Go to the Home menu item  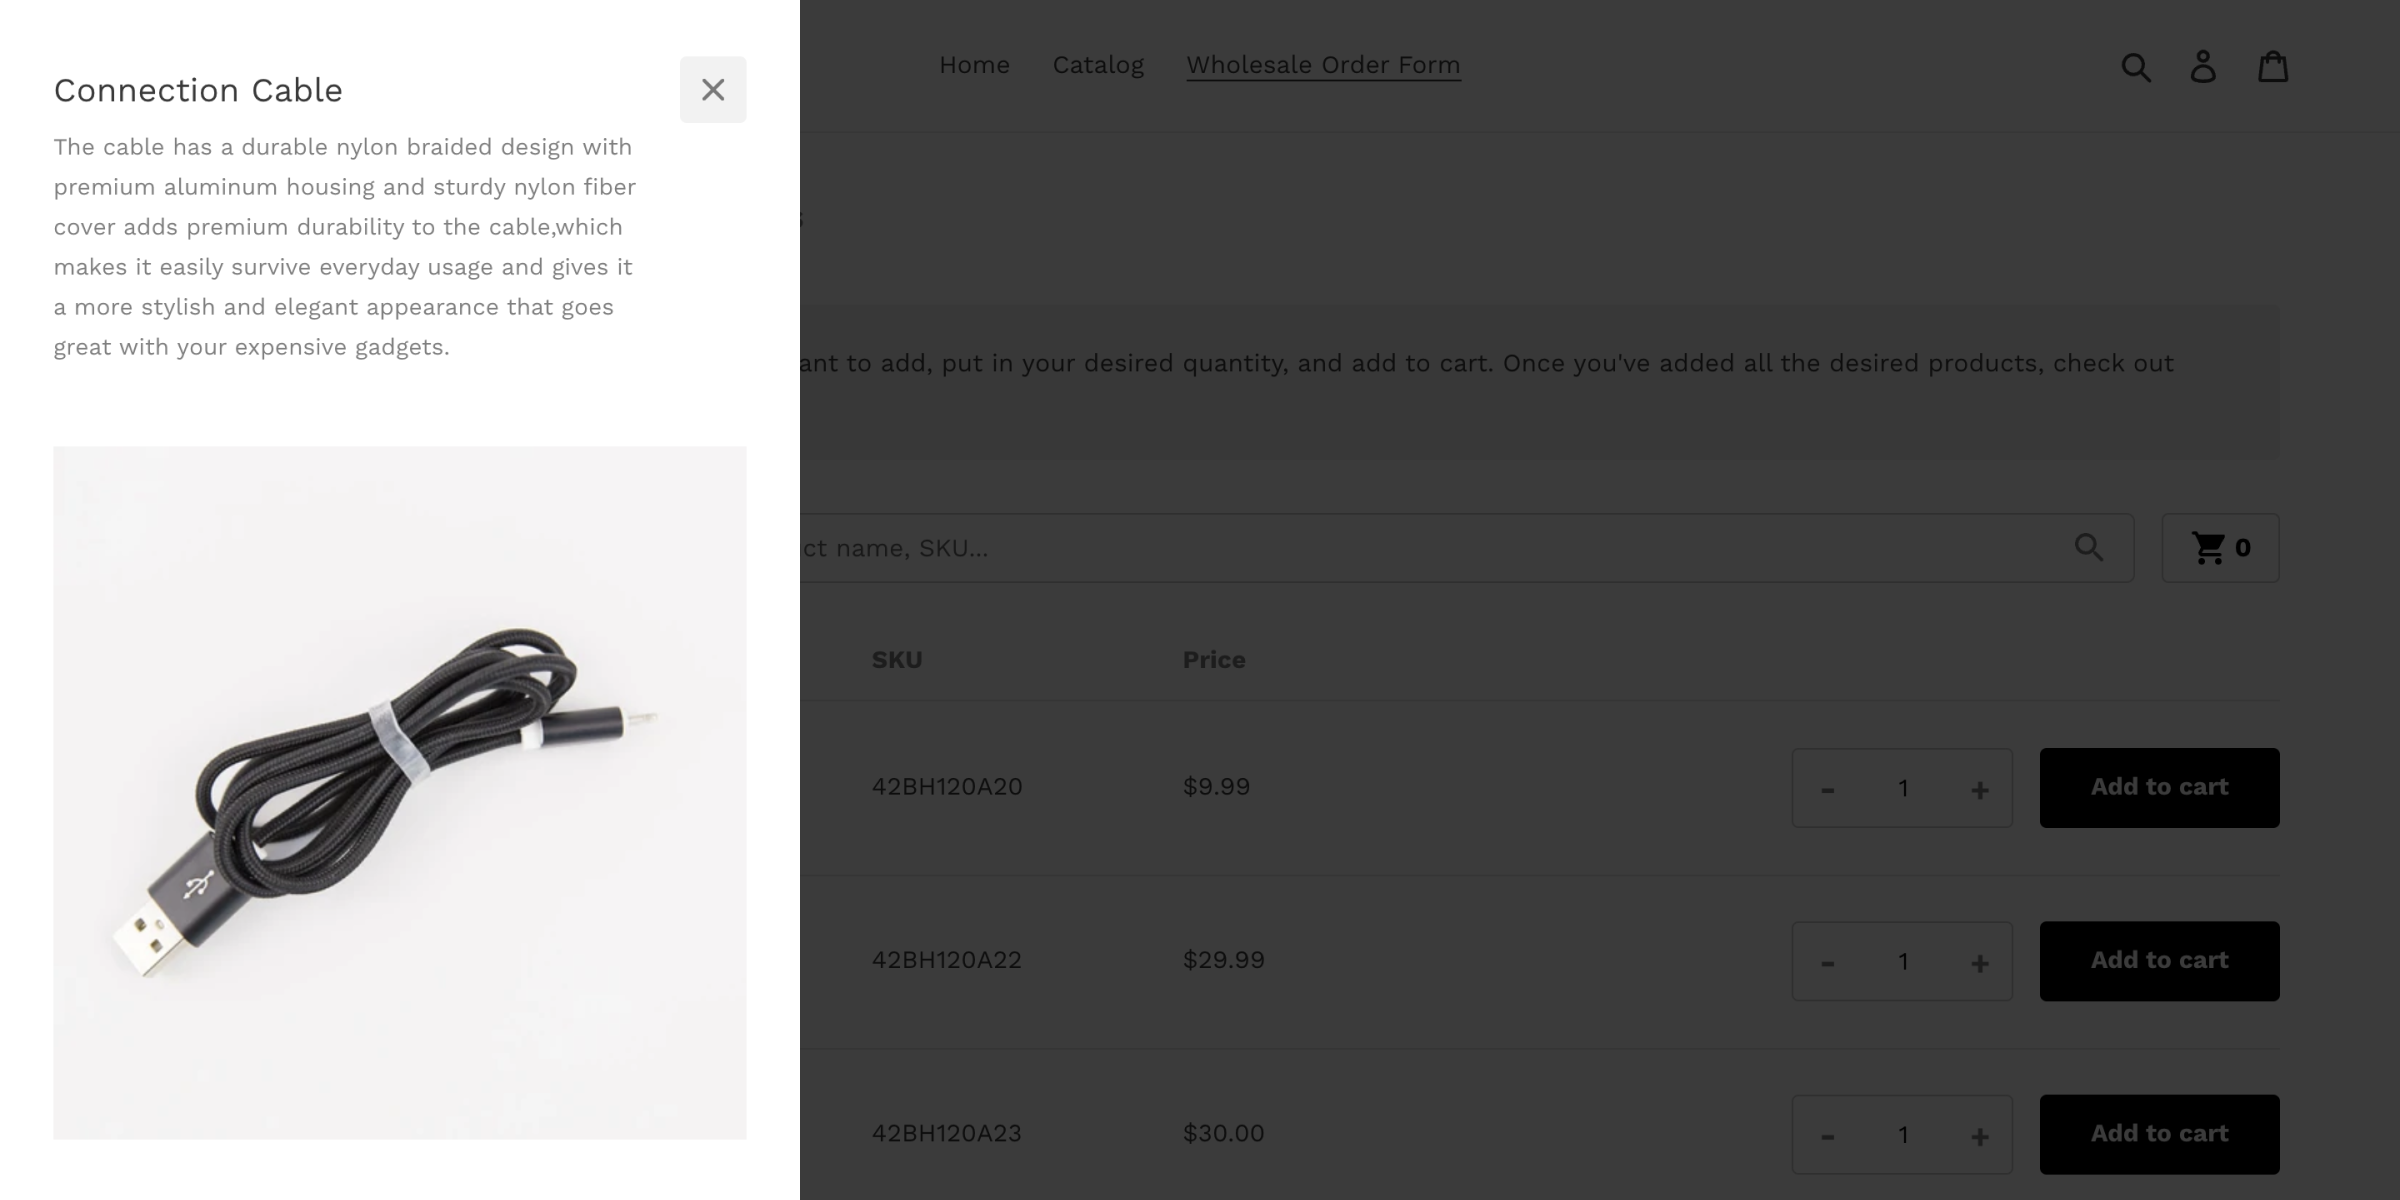[974, 65]
